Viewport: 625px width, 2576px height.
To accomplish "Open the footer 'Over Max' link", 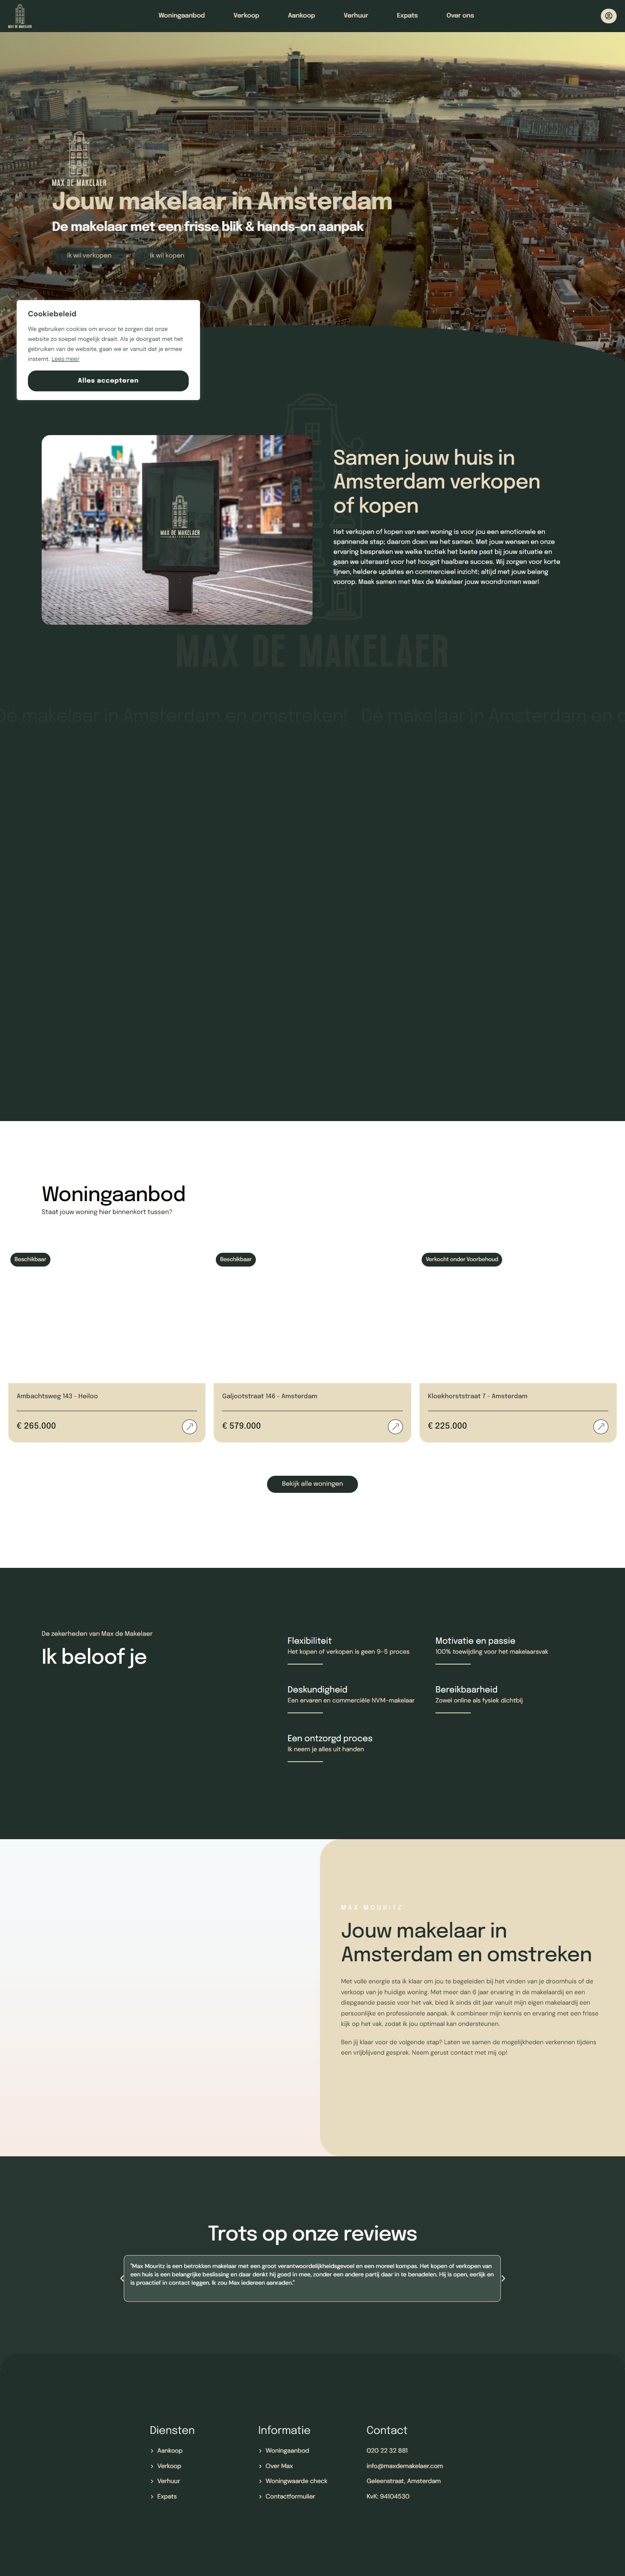I will 279,2466.
